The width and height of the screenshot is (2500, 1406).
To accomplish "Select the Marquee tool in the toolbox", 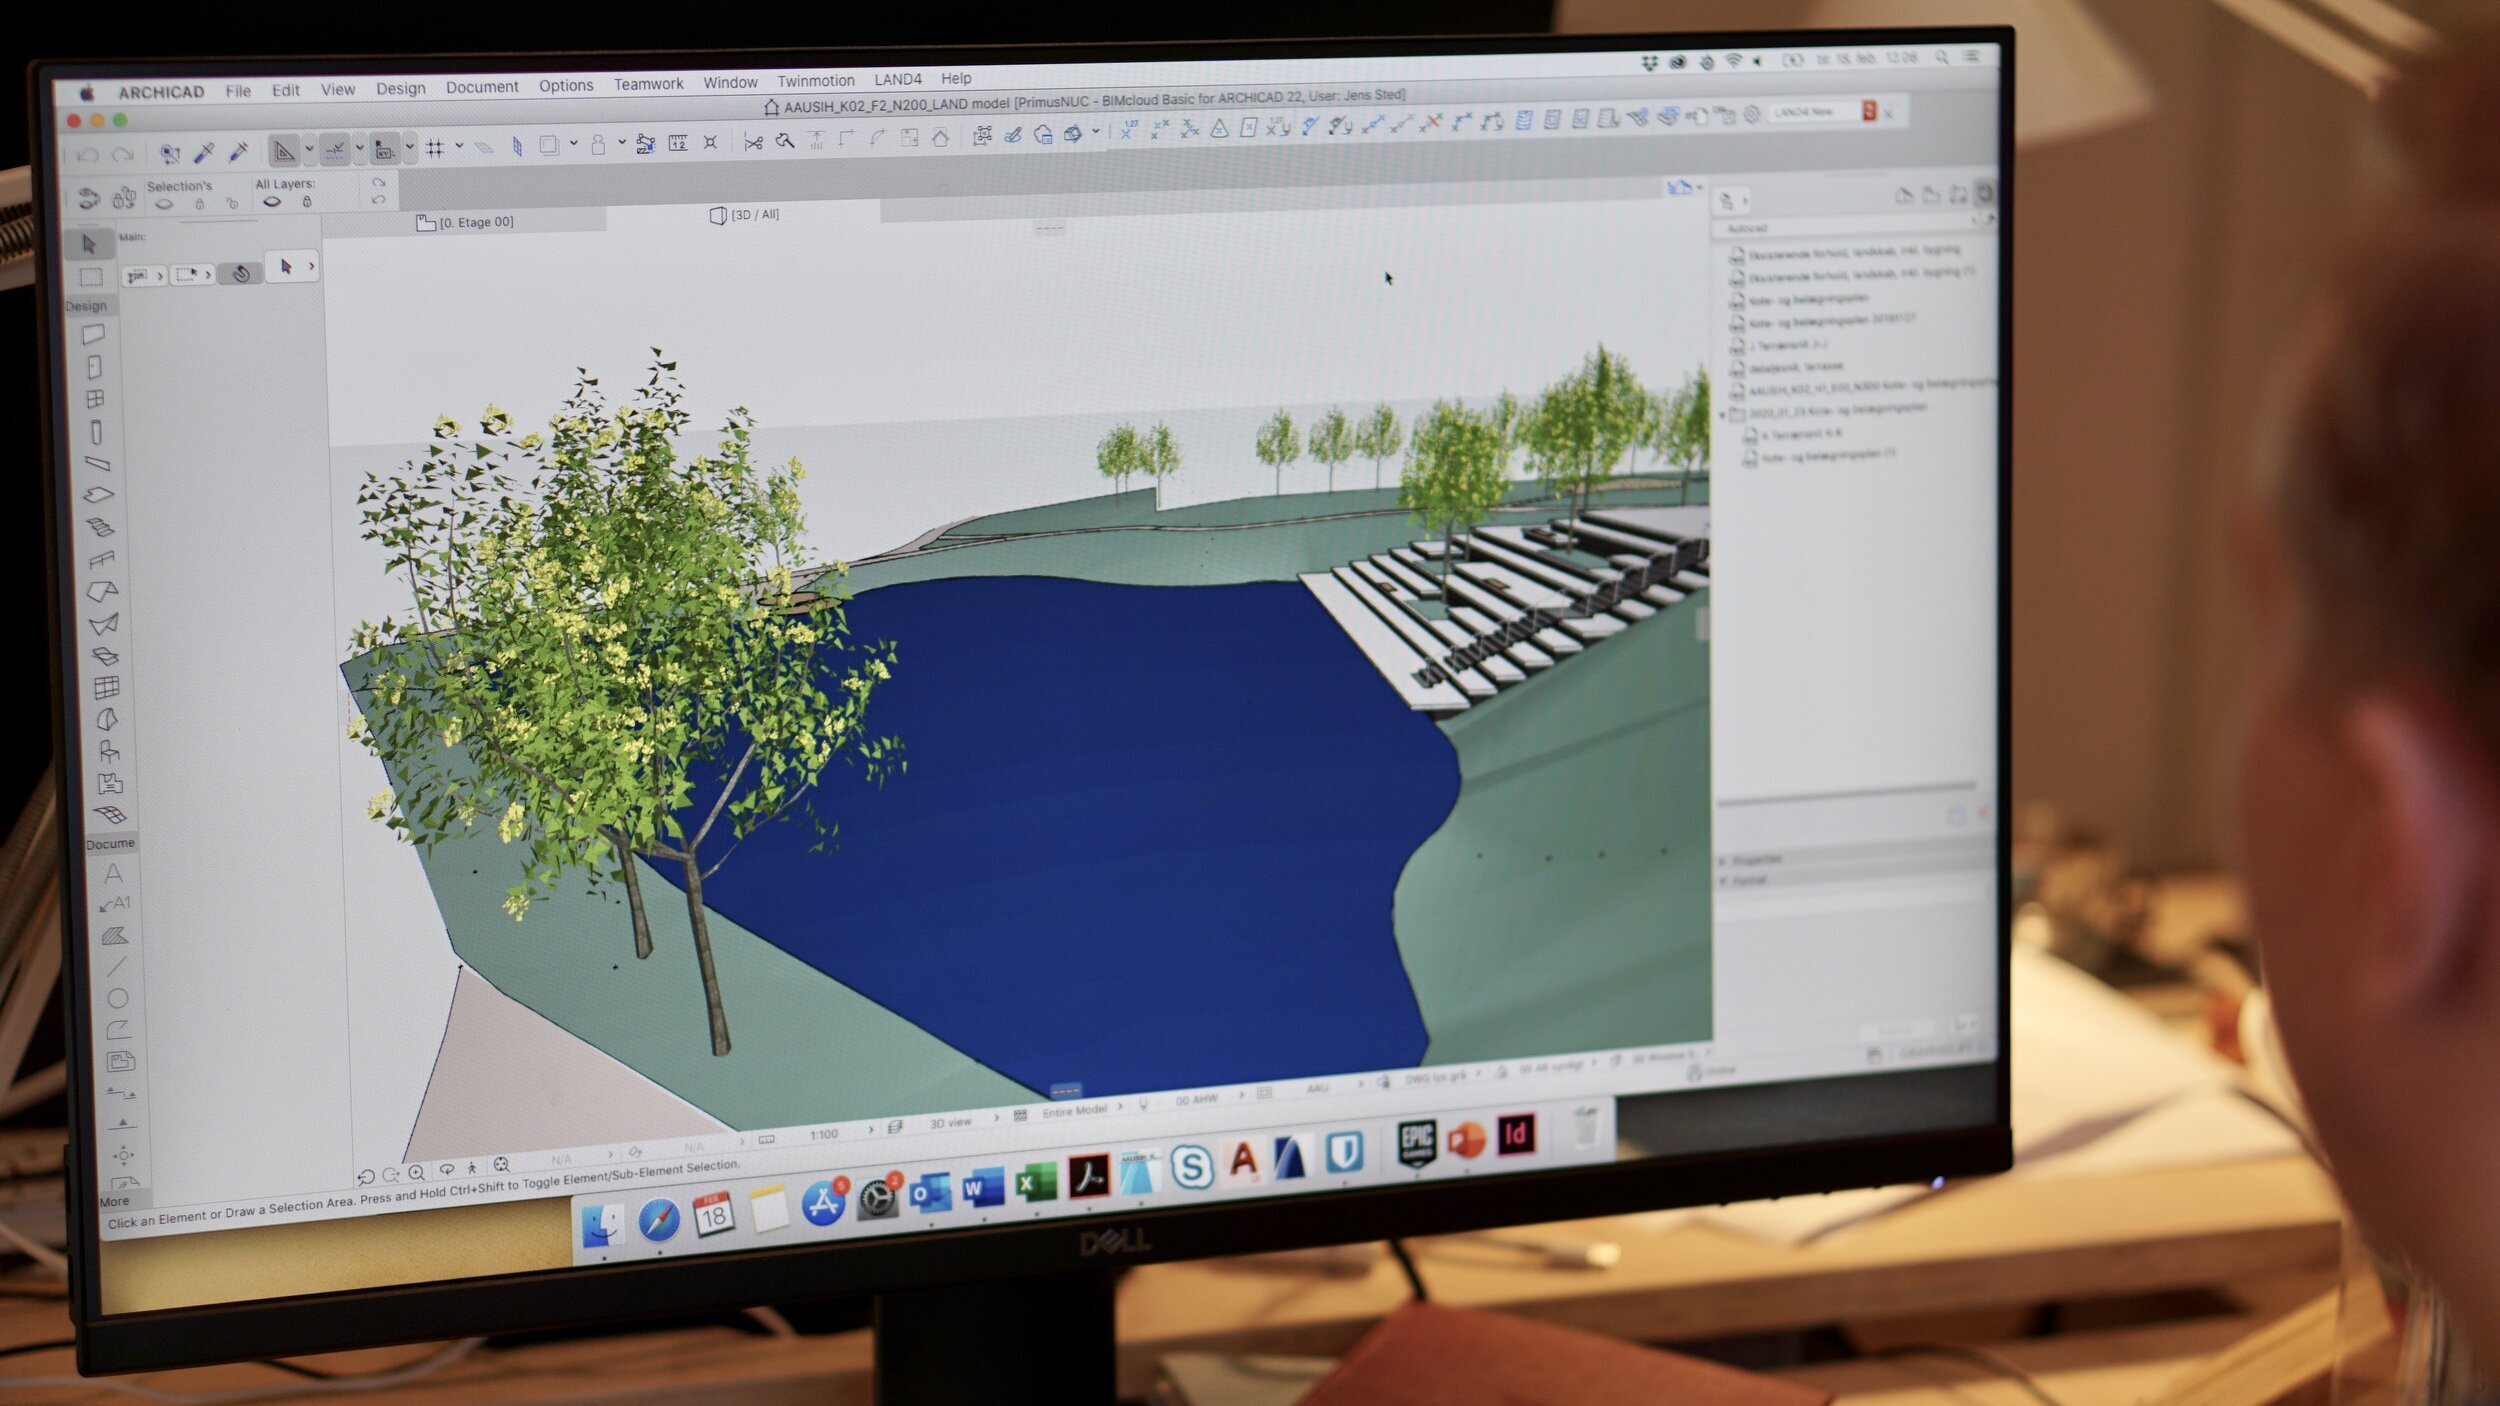I will point(90,277).
